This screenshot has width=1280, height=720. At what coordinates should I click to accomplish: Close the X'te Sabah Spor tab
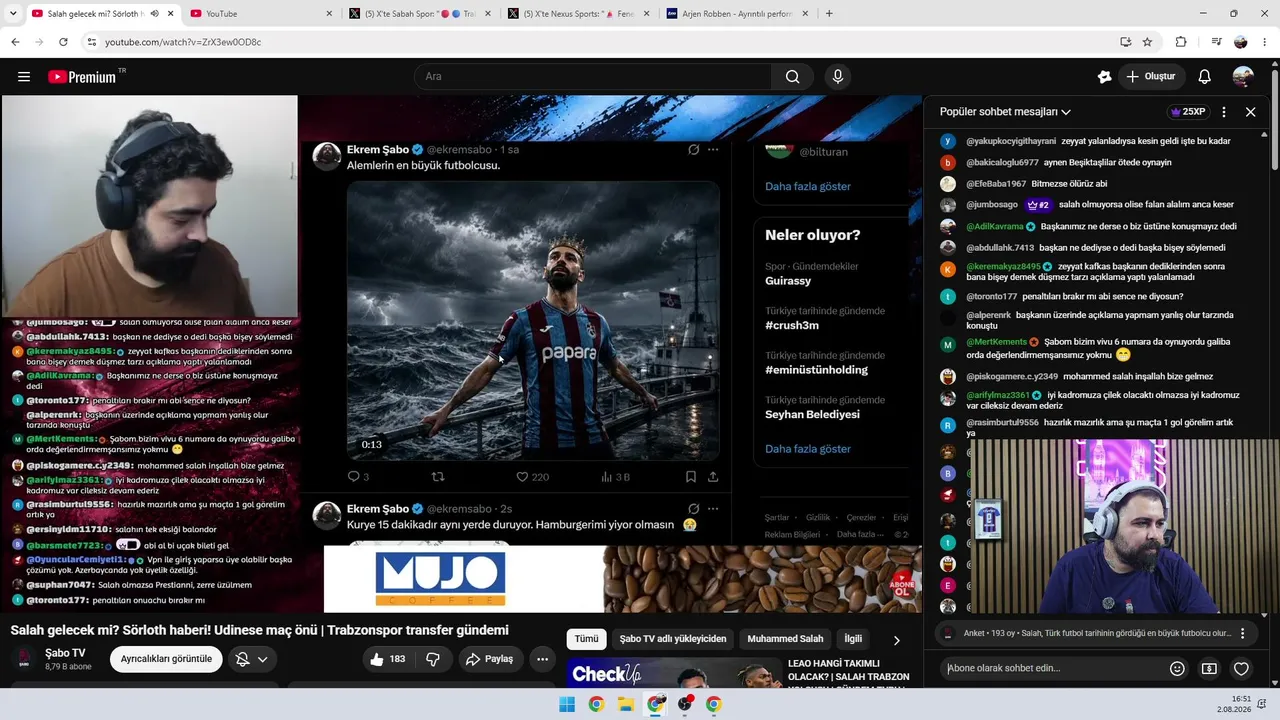click(487, 14)
